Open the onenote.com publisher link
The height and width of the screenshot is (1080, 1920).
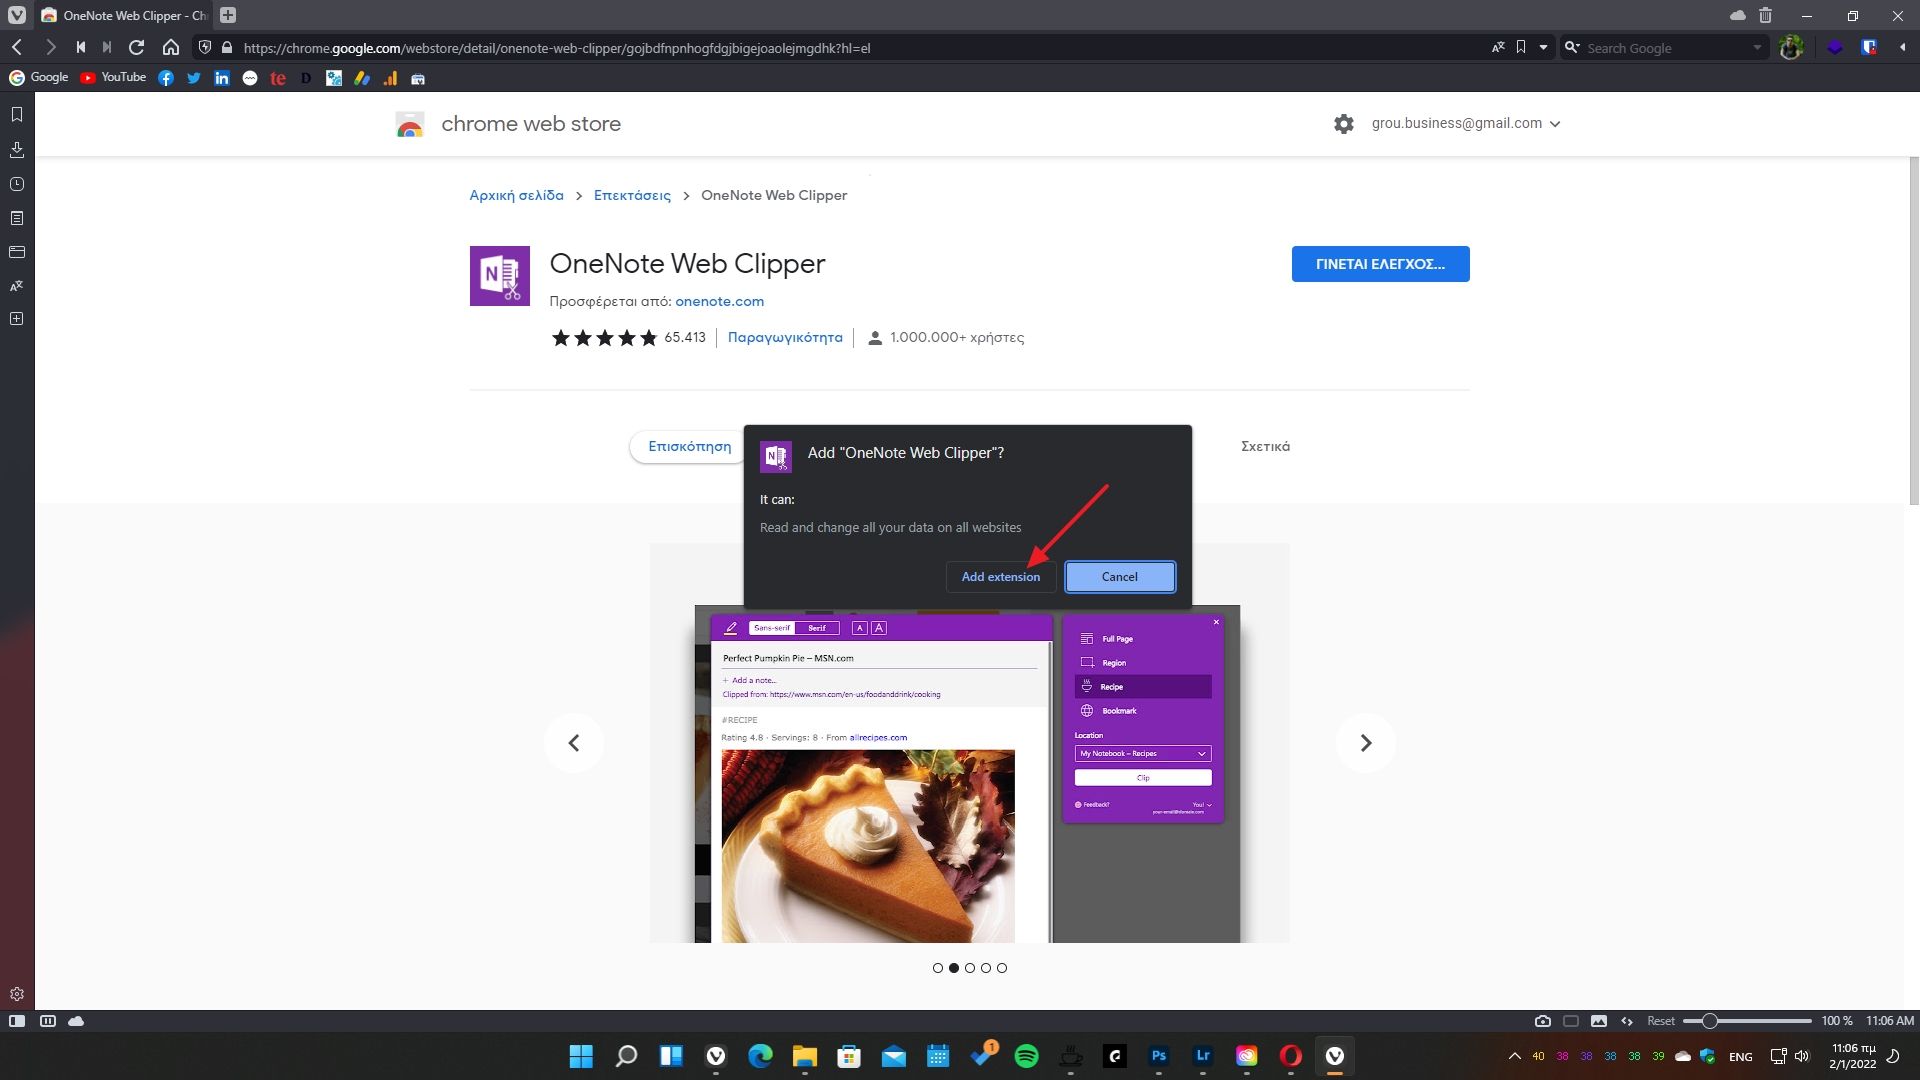pyautogui.click(x=719, y=301)
